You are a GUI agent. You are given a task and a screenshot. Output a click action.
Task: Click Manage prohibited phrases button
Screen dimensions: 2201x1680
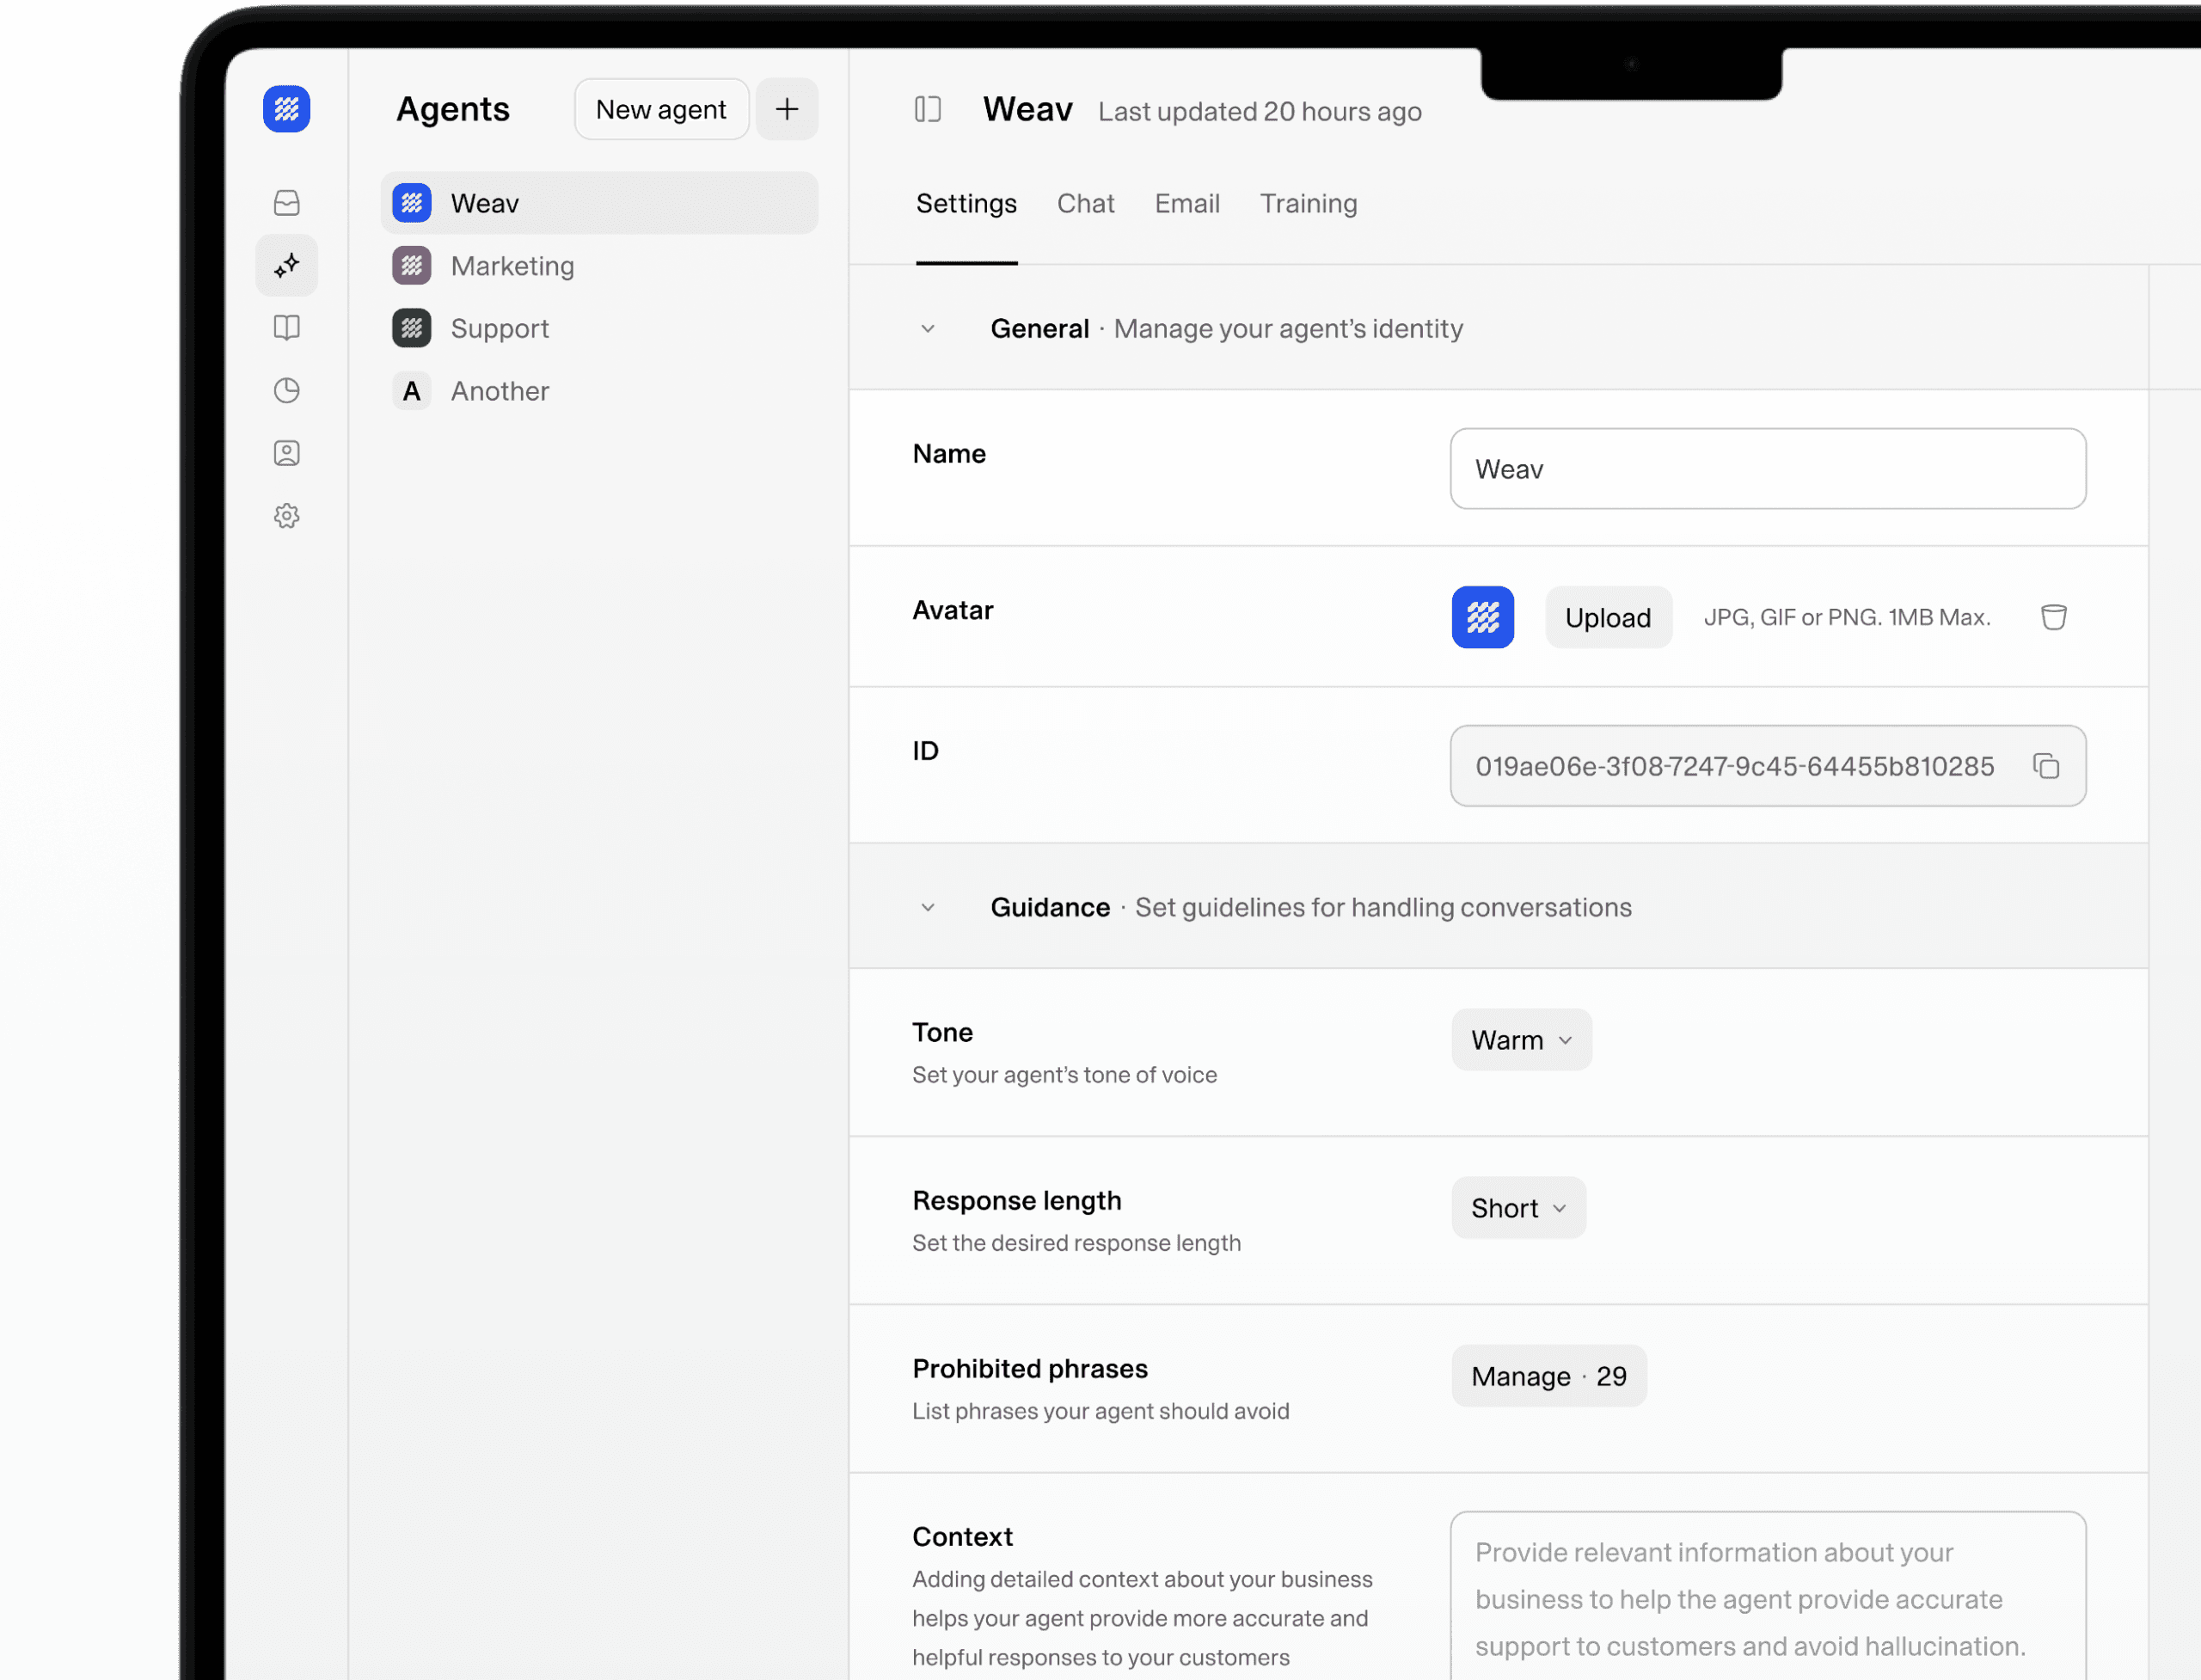[1548, 1376]
